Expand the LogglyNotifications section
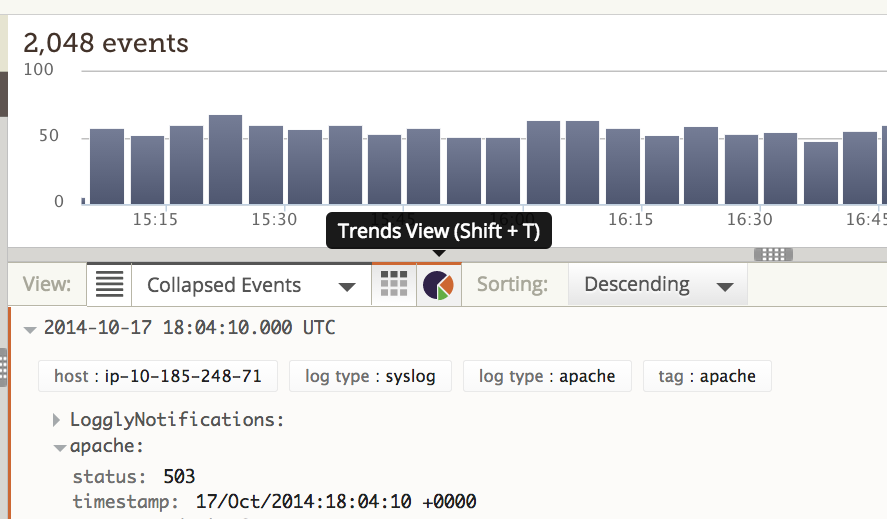887x519 pixels. pyautogui.click(x=57, y=420)
